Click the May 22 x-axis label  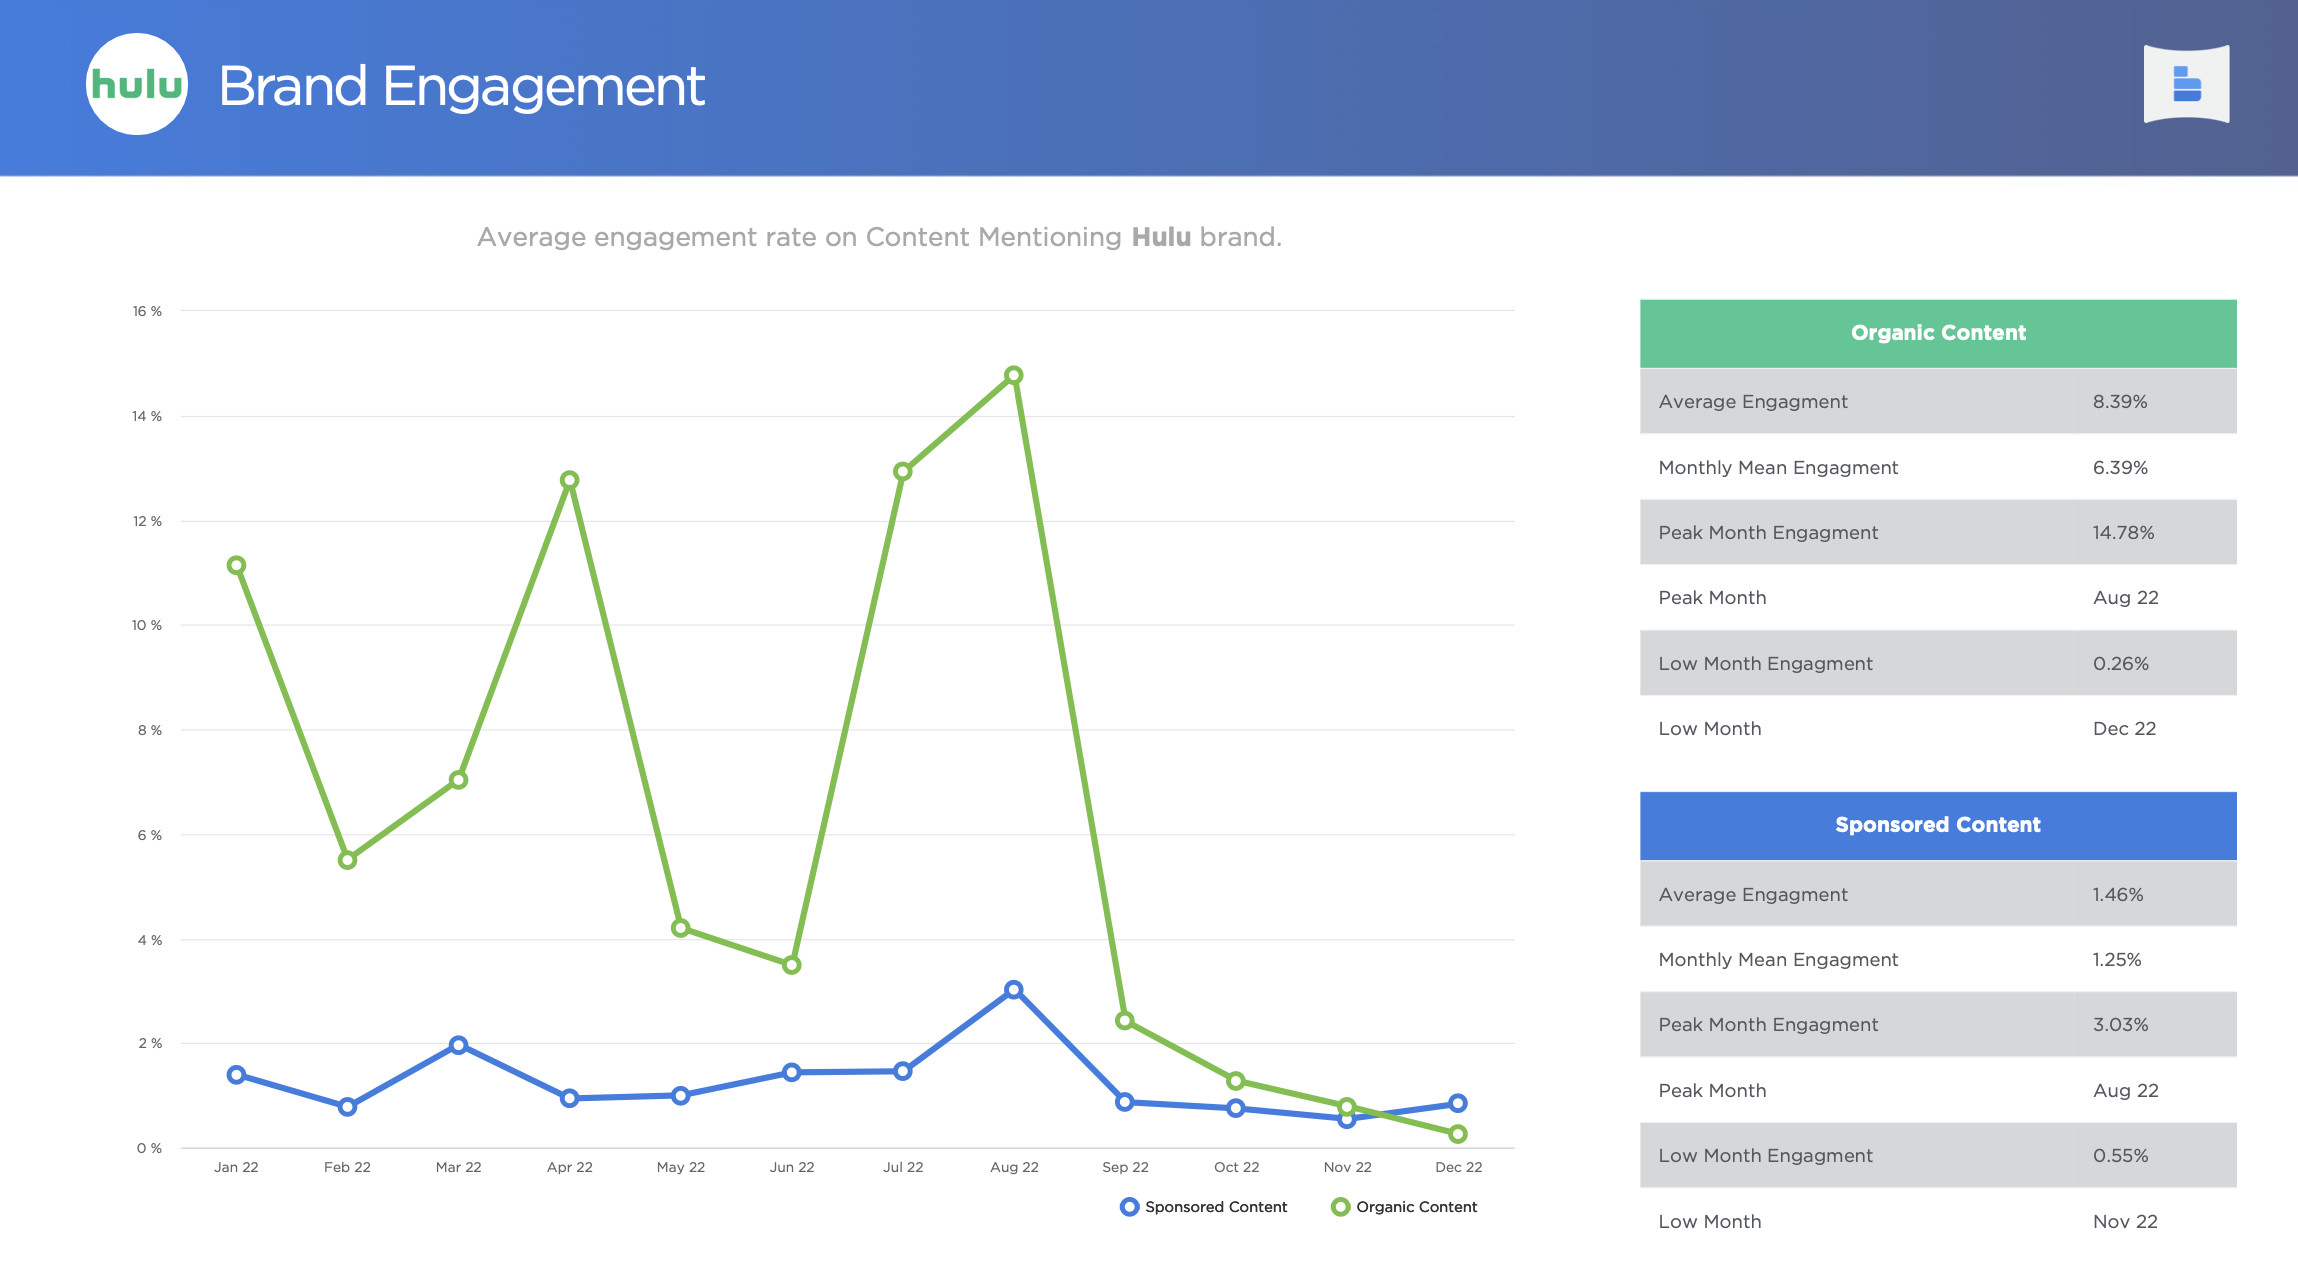click(681, 1167)
